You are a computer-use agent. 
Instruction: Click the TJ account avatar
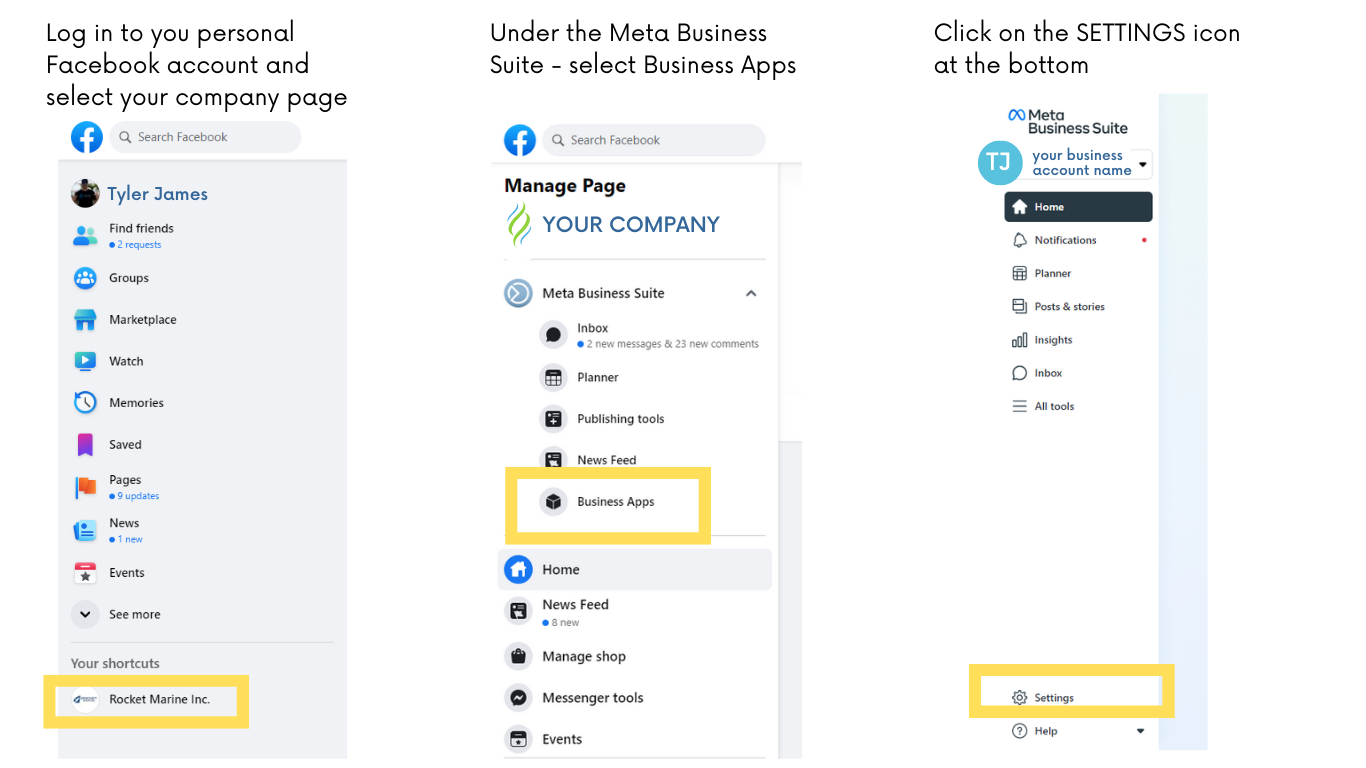(x=1000, y=162)
